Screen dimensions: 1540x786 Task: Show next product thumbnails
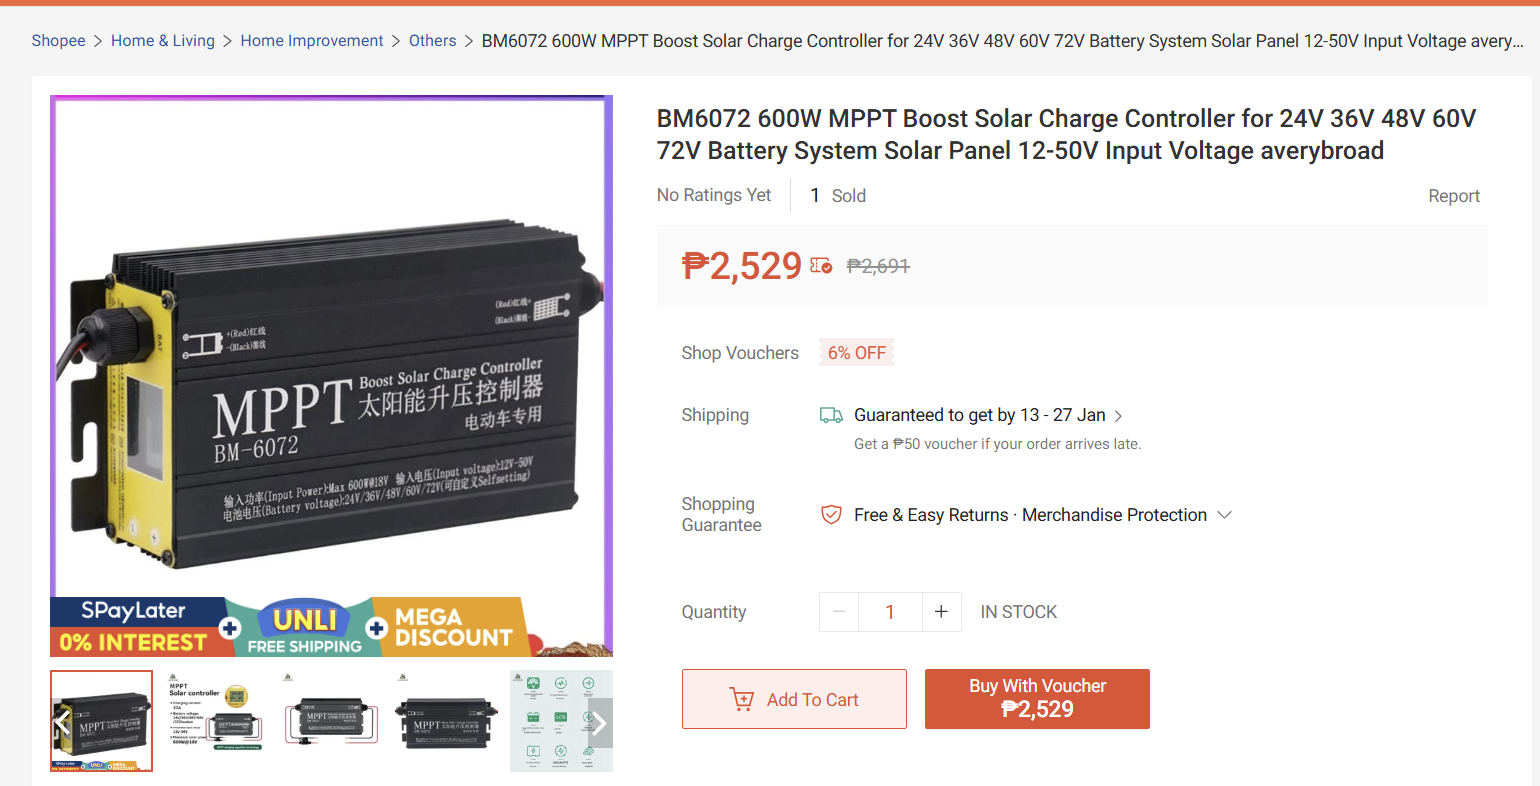click(x=599, y=722)
